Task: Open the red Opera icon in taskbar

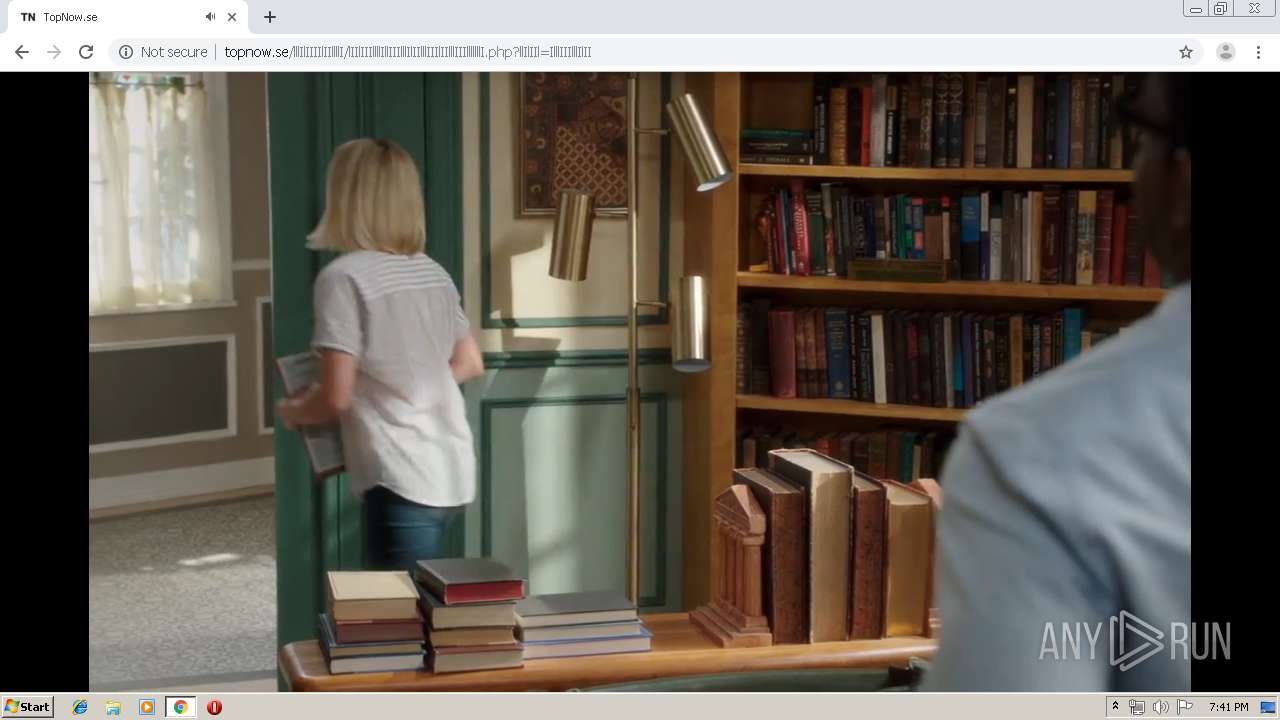Action: (214, 707)
